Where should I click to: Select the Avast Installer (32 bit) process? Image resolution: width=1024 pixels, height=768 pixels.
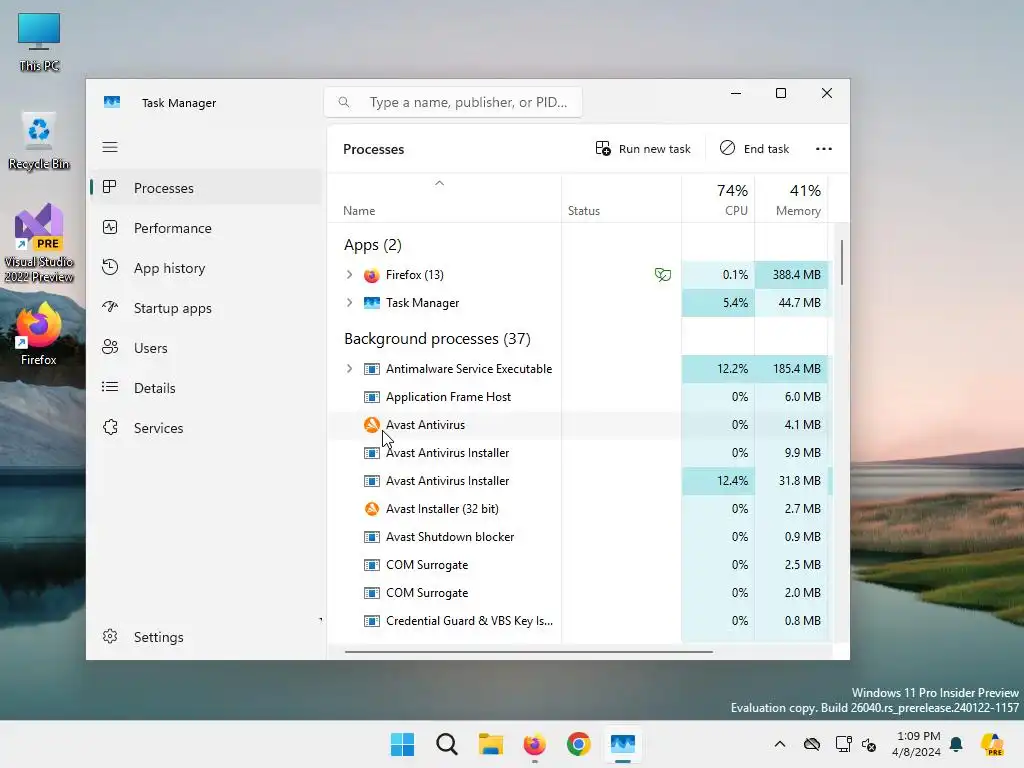579,509
